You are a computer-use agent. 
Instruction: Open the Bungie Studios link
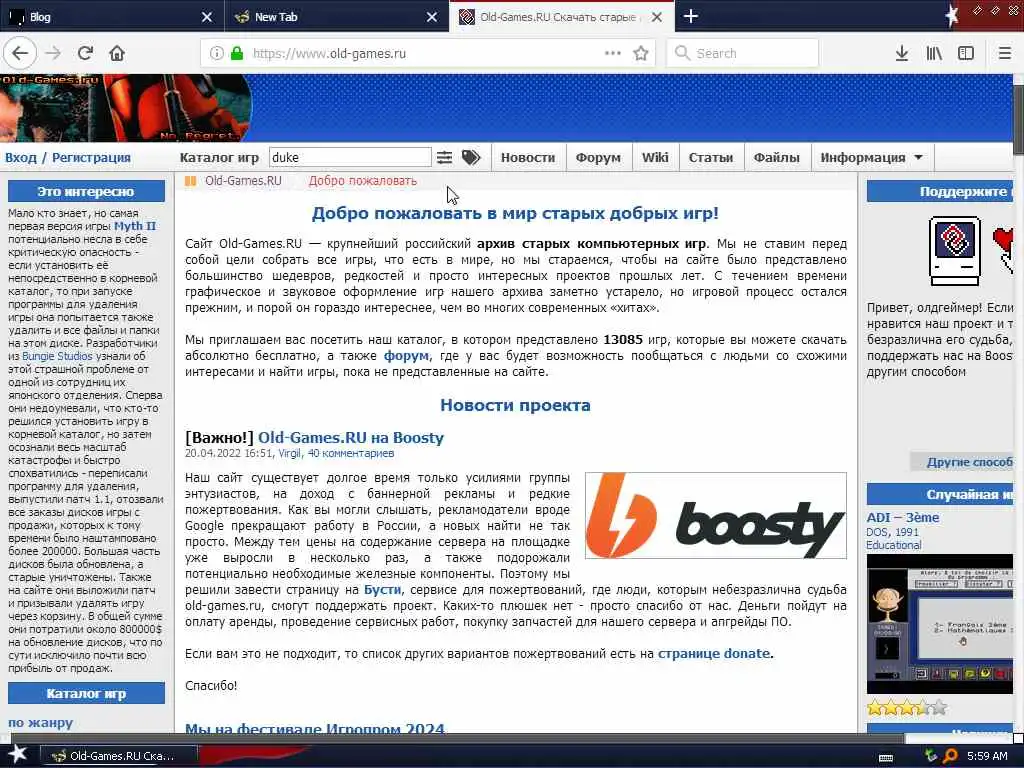(57, 356)
